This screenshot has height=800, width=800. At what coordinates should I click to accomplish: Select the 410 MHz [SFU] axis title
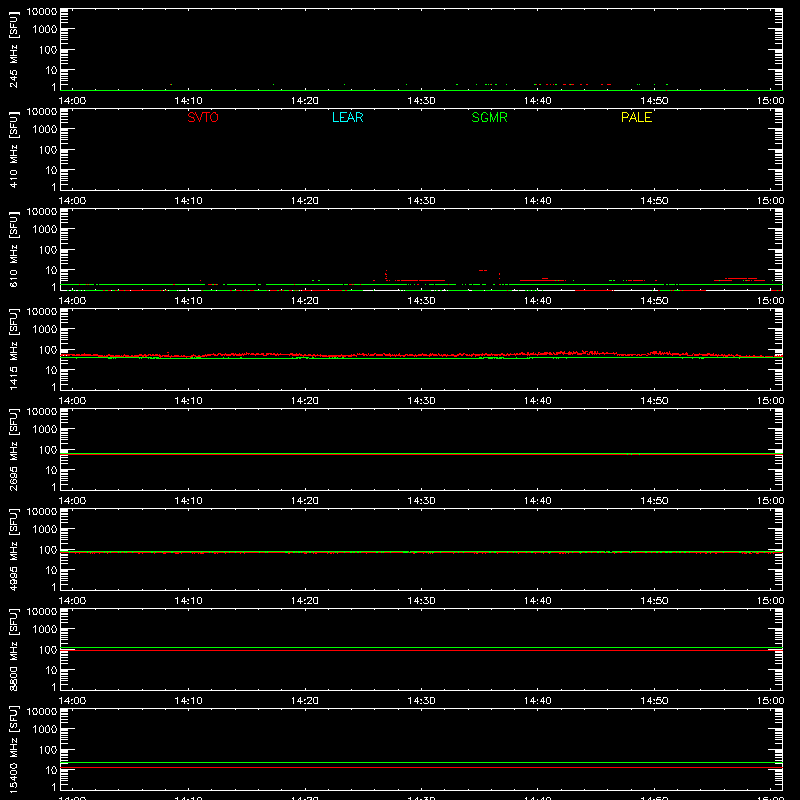pyautogui.click(x=13, y=150)
